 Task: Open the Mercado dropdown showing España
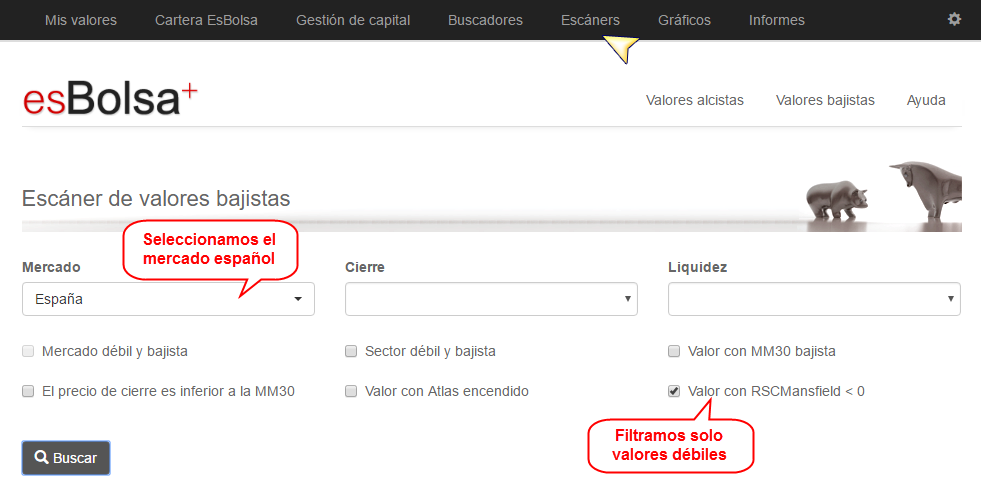coord(168,299)
